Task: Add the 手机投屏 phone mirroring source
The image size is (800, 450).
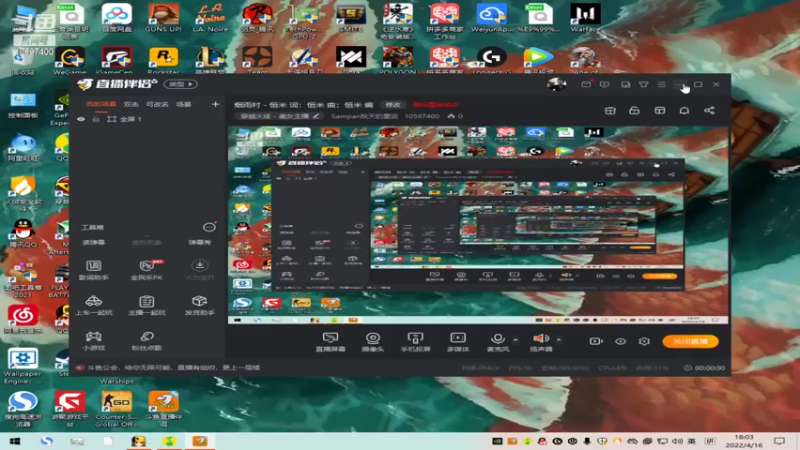Action: tap(415, 342)
